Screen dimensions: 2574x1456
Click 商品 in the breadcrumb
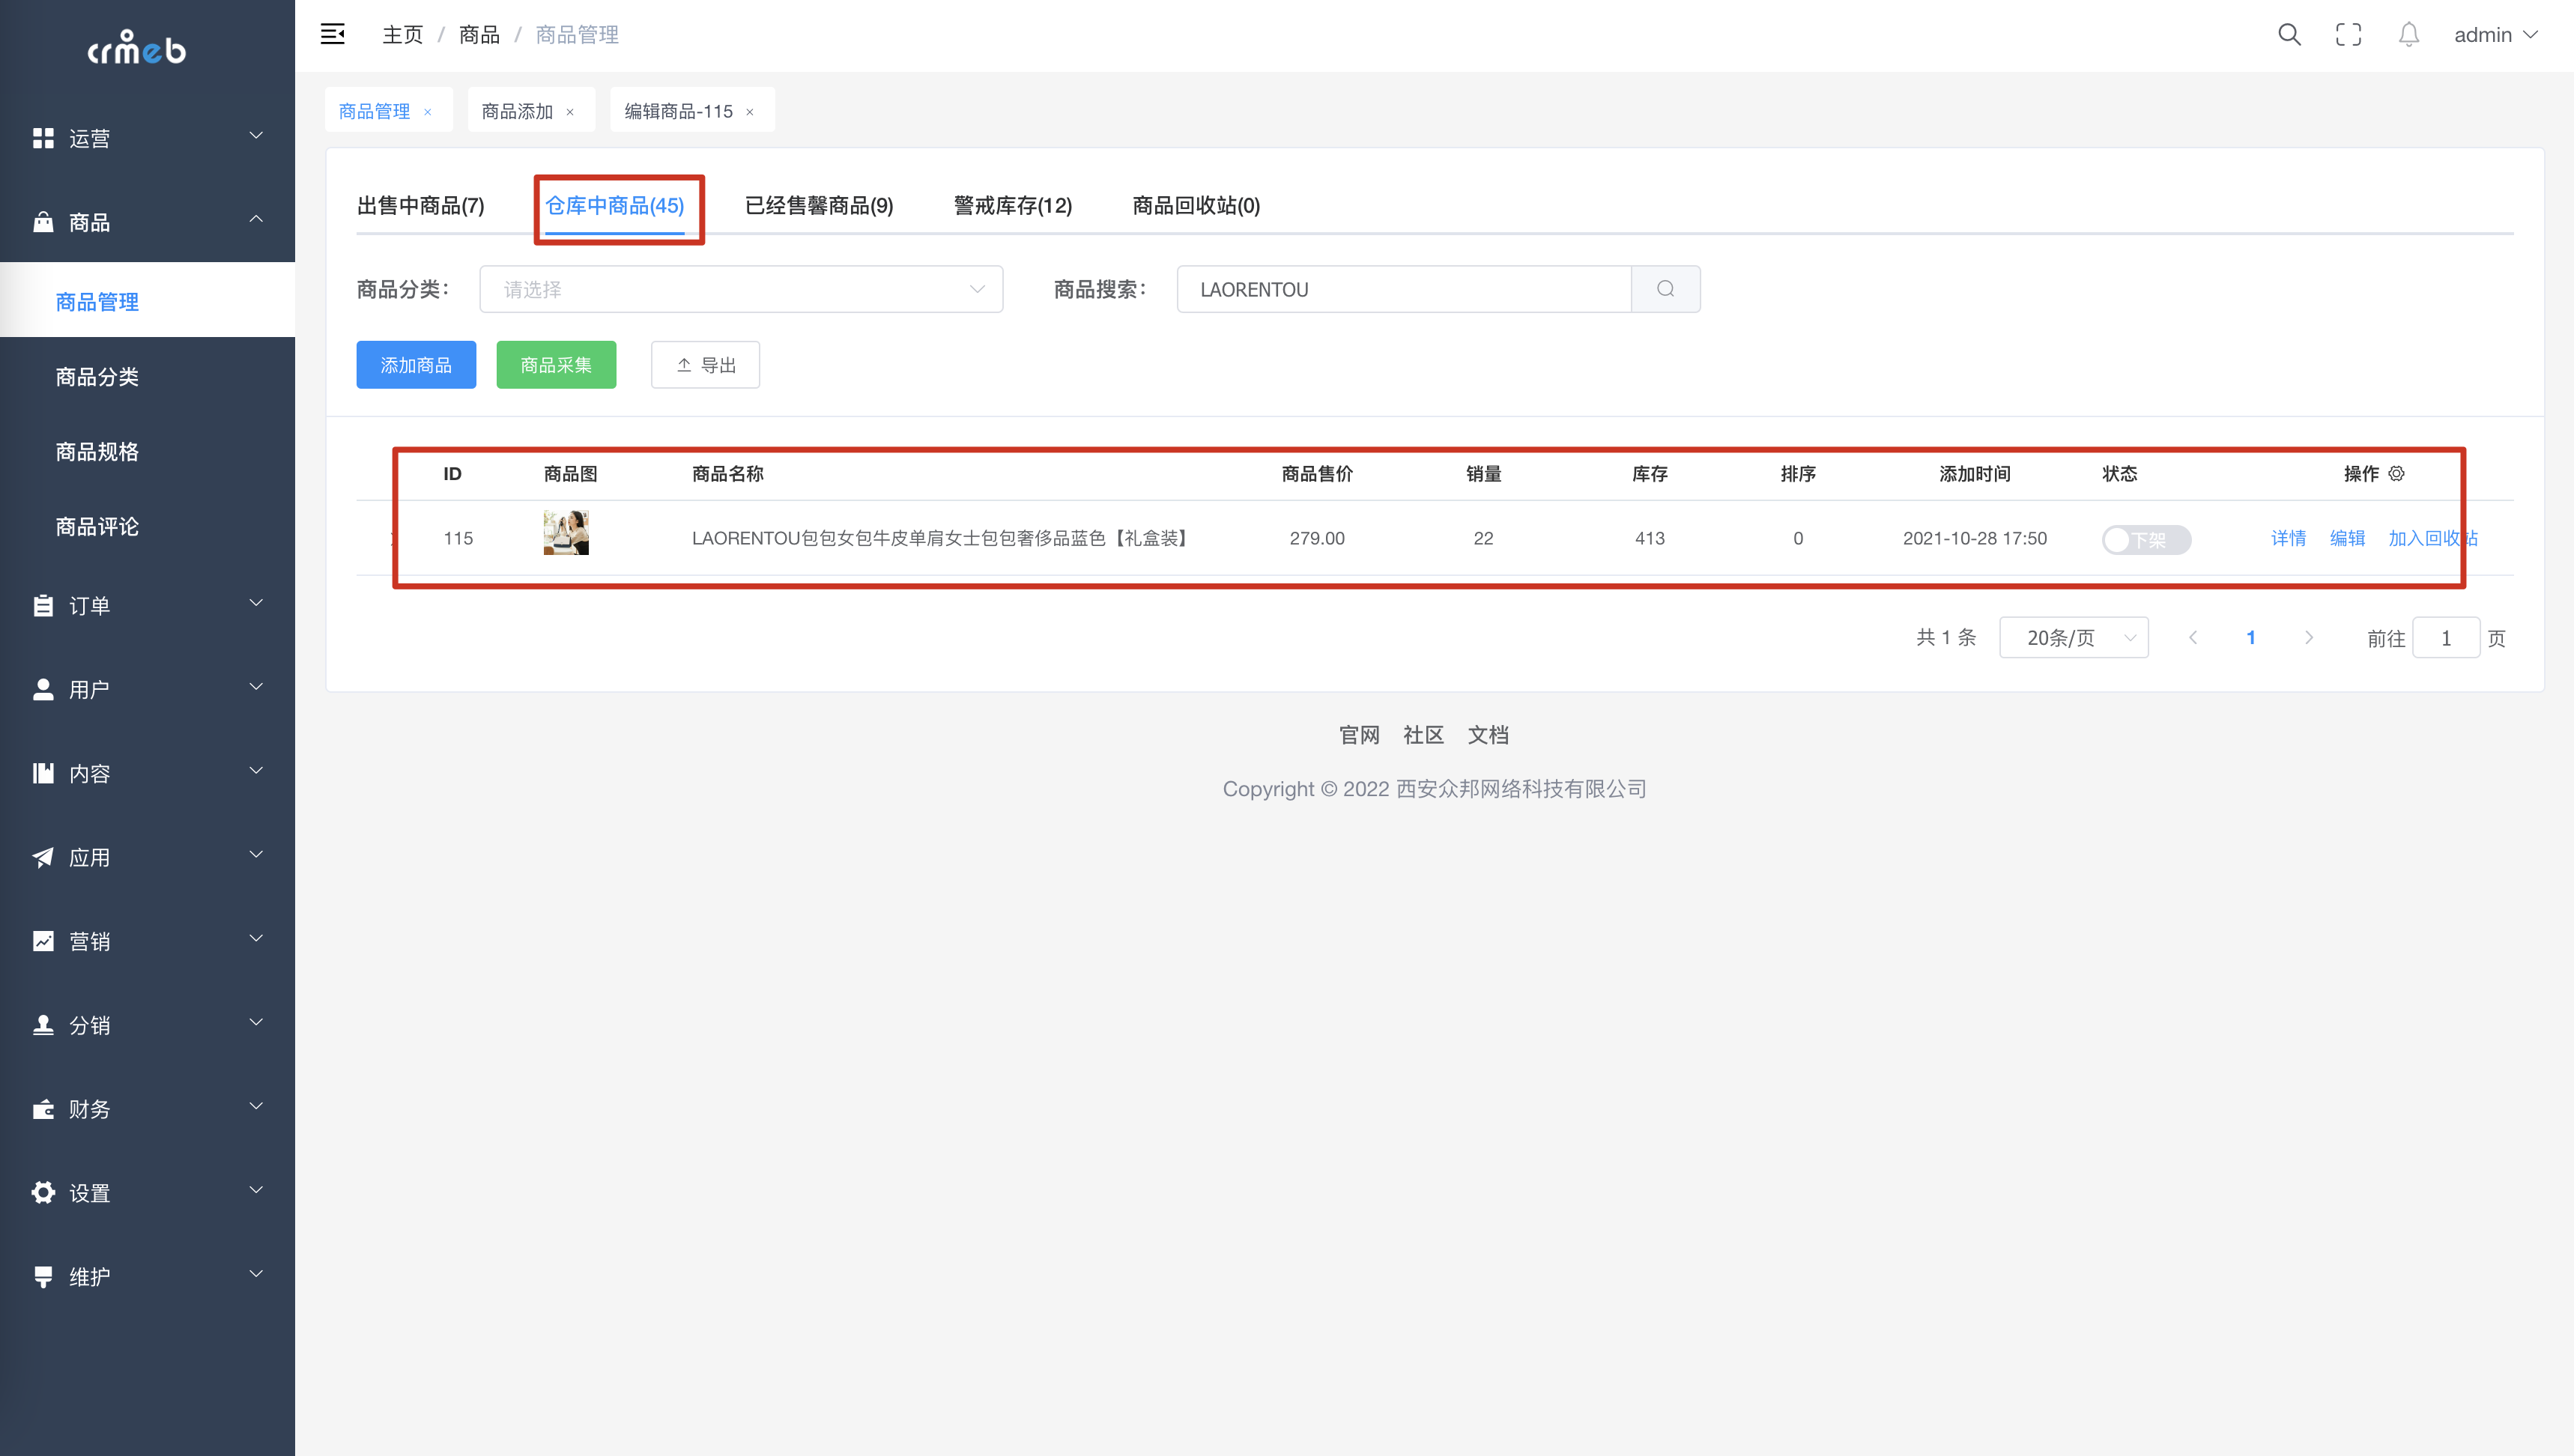[x=479, y=35]
